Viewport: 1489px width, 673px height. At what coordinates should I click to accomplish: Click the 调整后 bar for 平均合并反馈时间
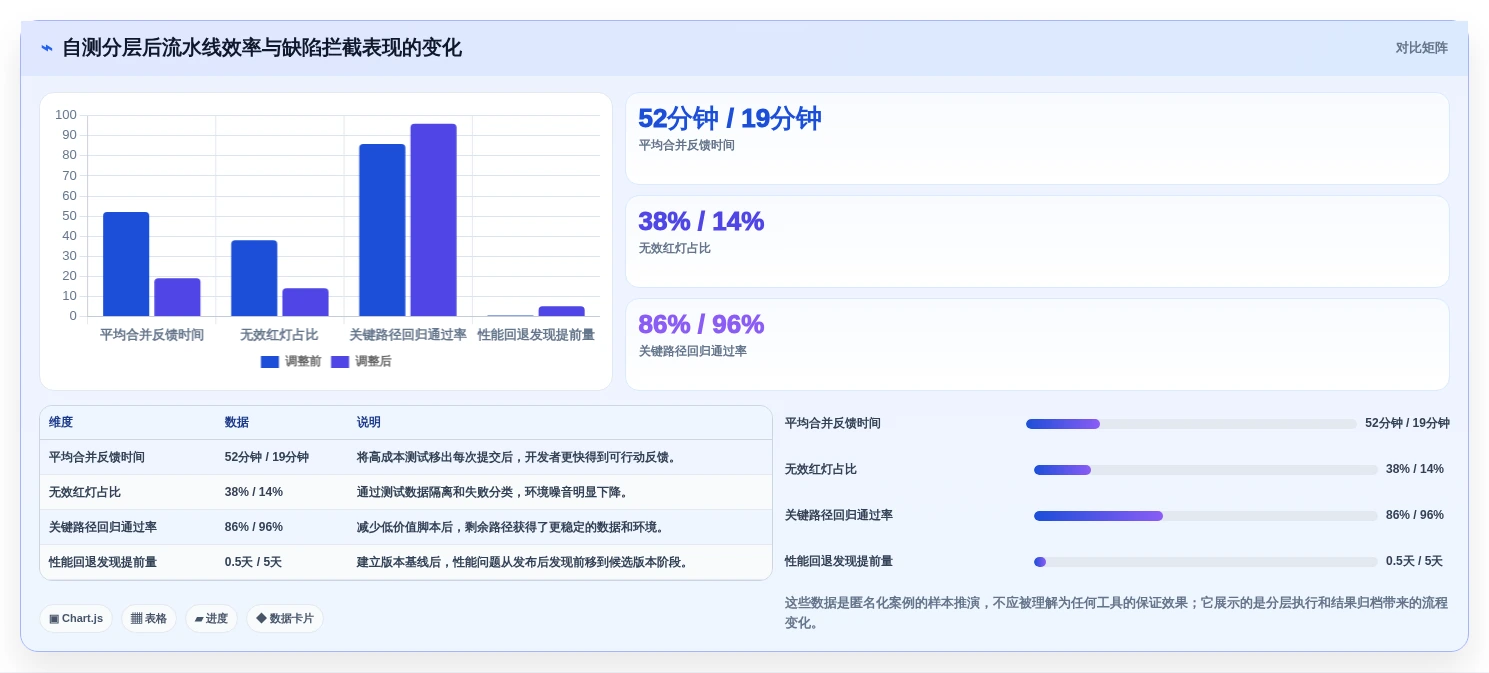(177, 297)
